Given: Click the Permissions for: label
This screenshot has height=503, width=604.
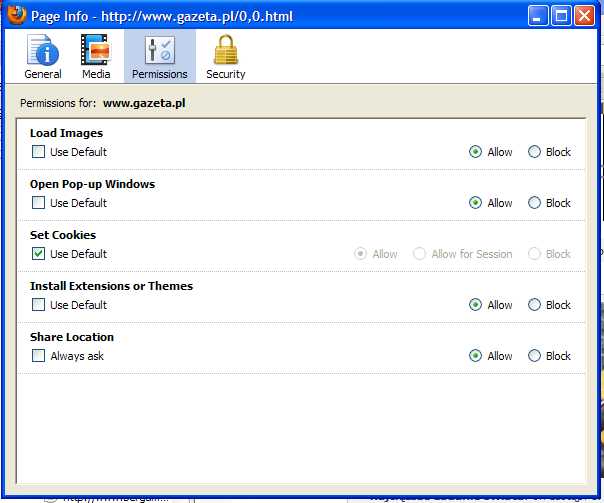Looking at the screenshot, I should click(58, 103).
